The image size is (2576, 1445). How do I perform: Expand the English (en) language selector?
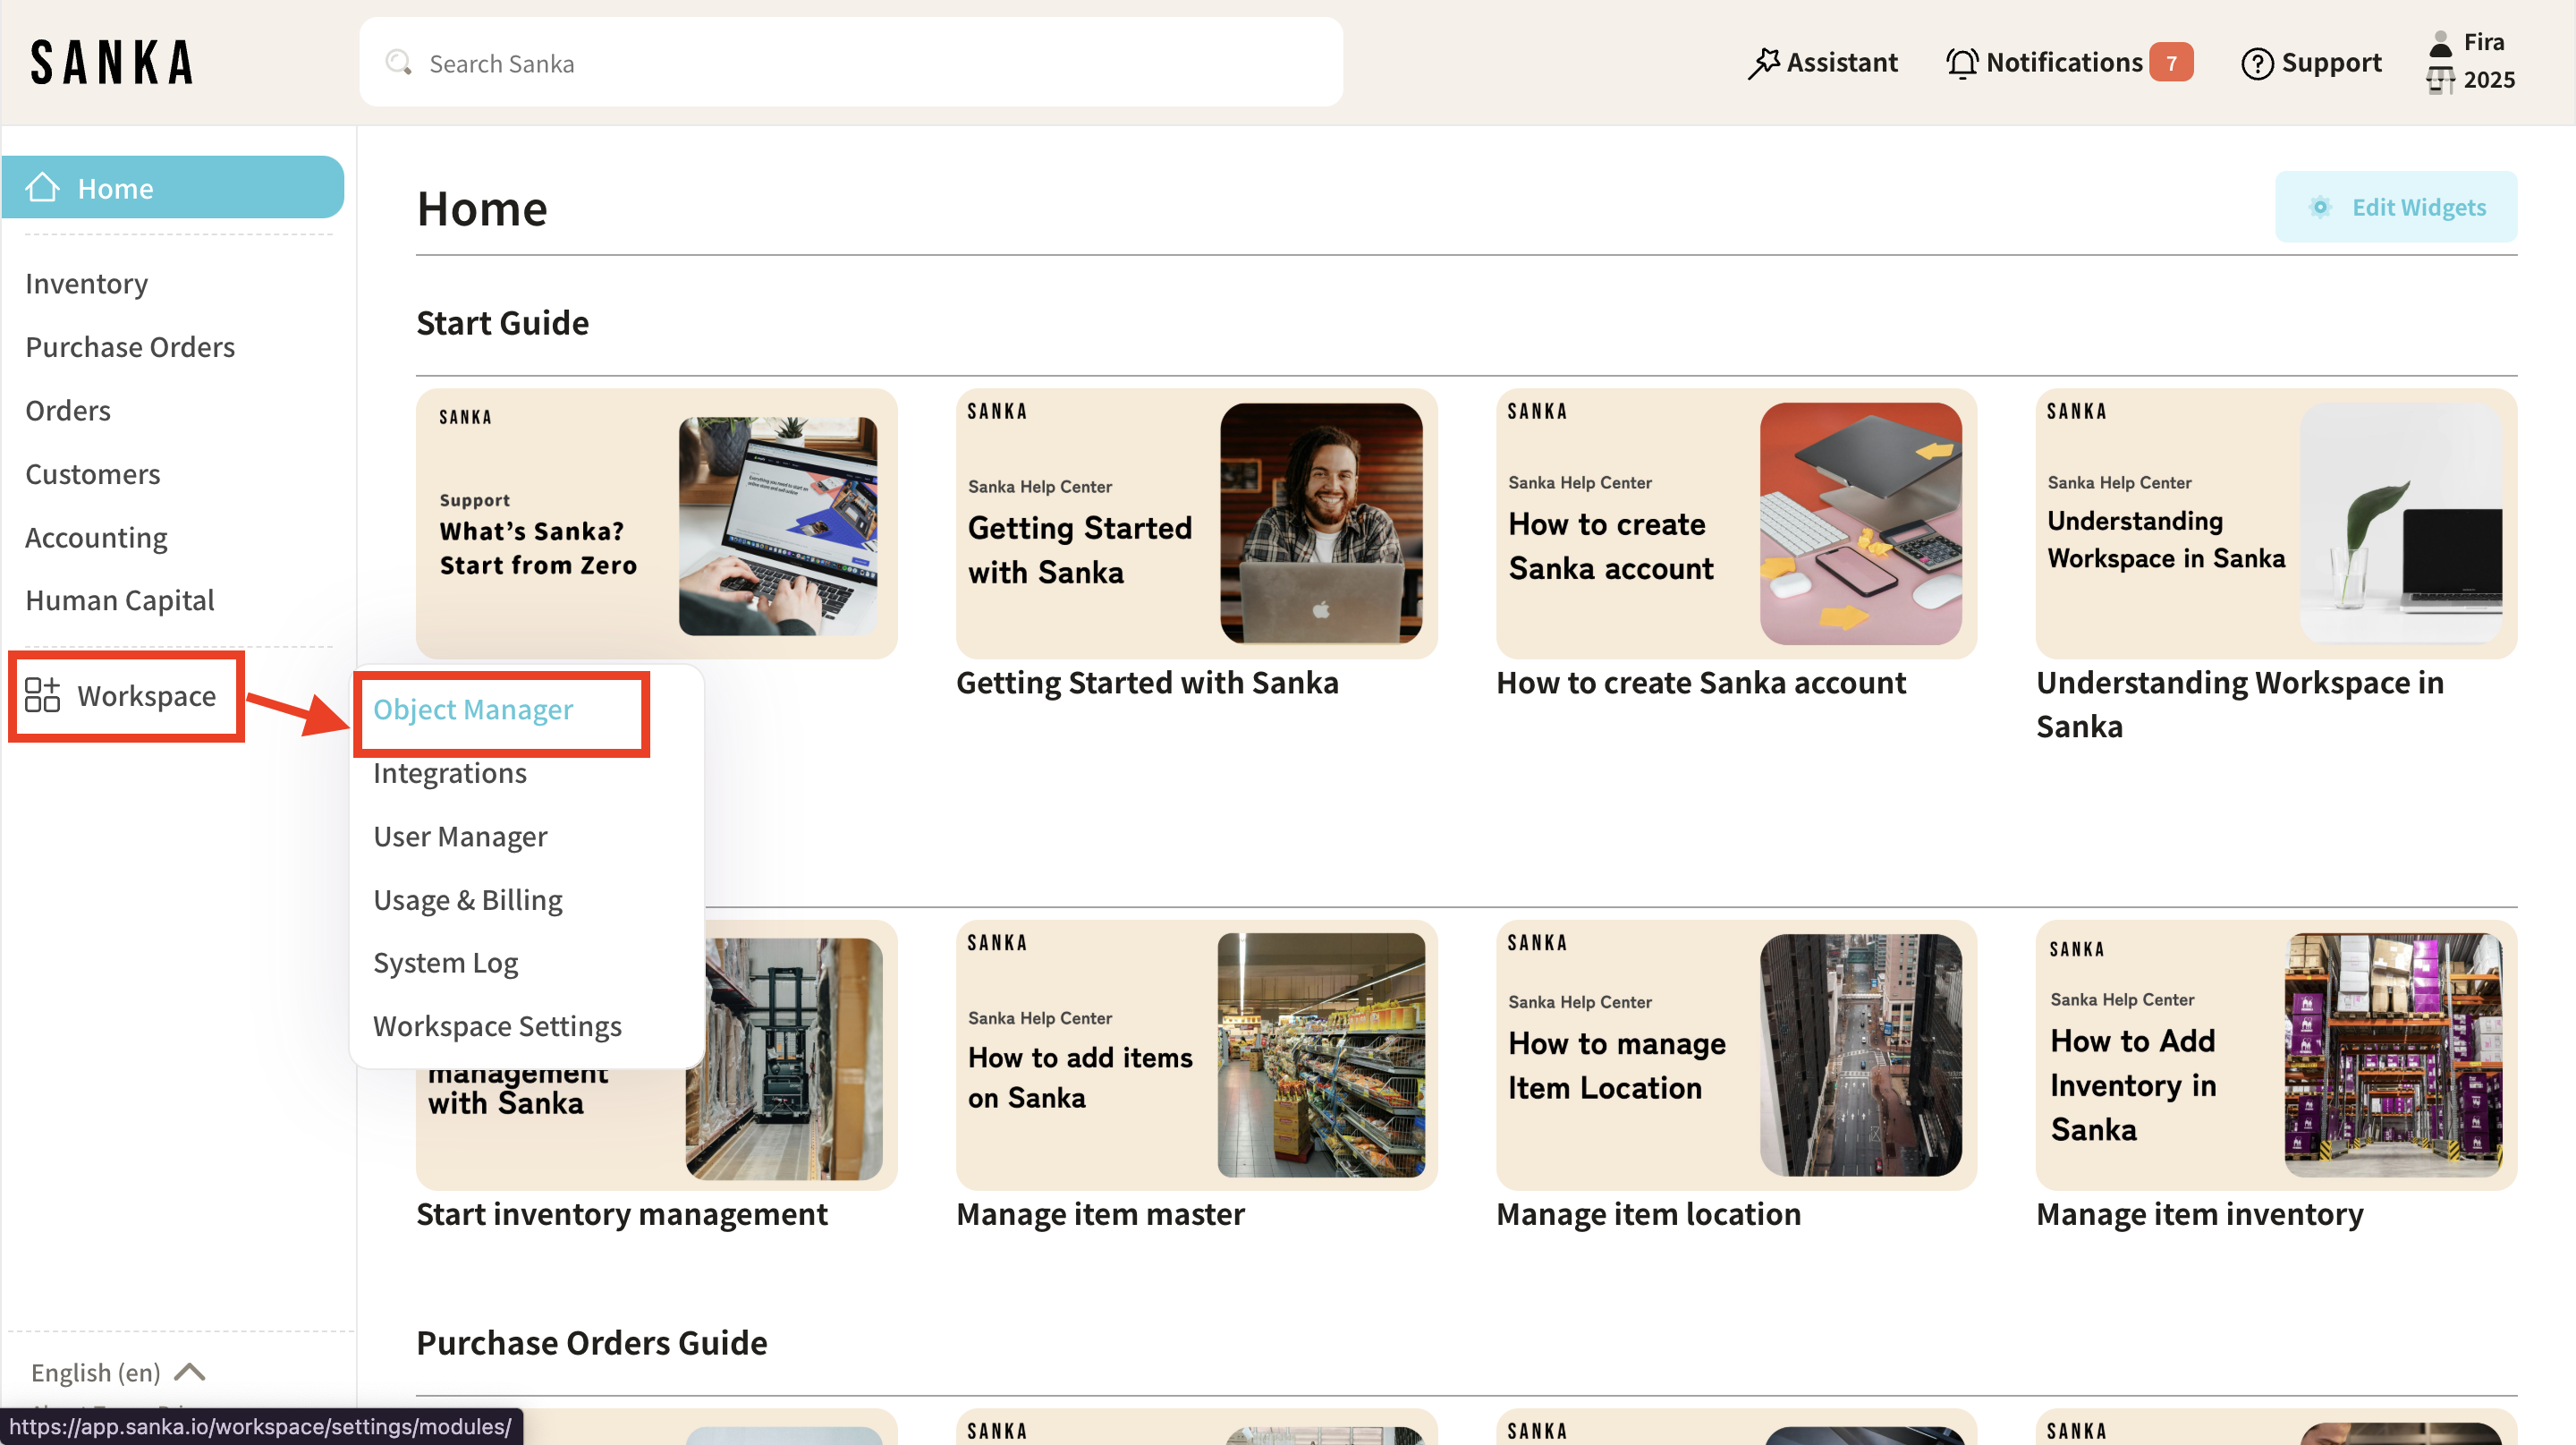pos(96,1372)
